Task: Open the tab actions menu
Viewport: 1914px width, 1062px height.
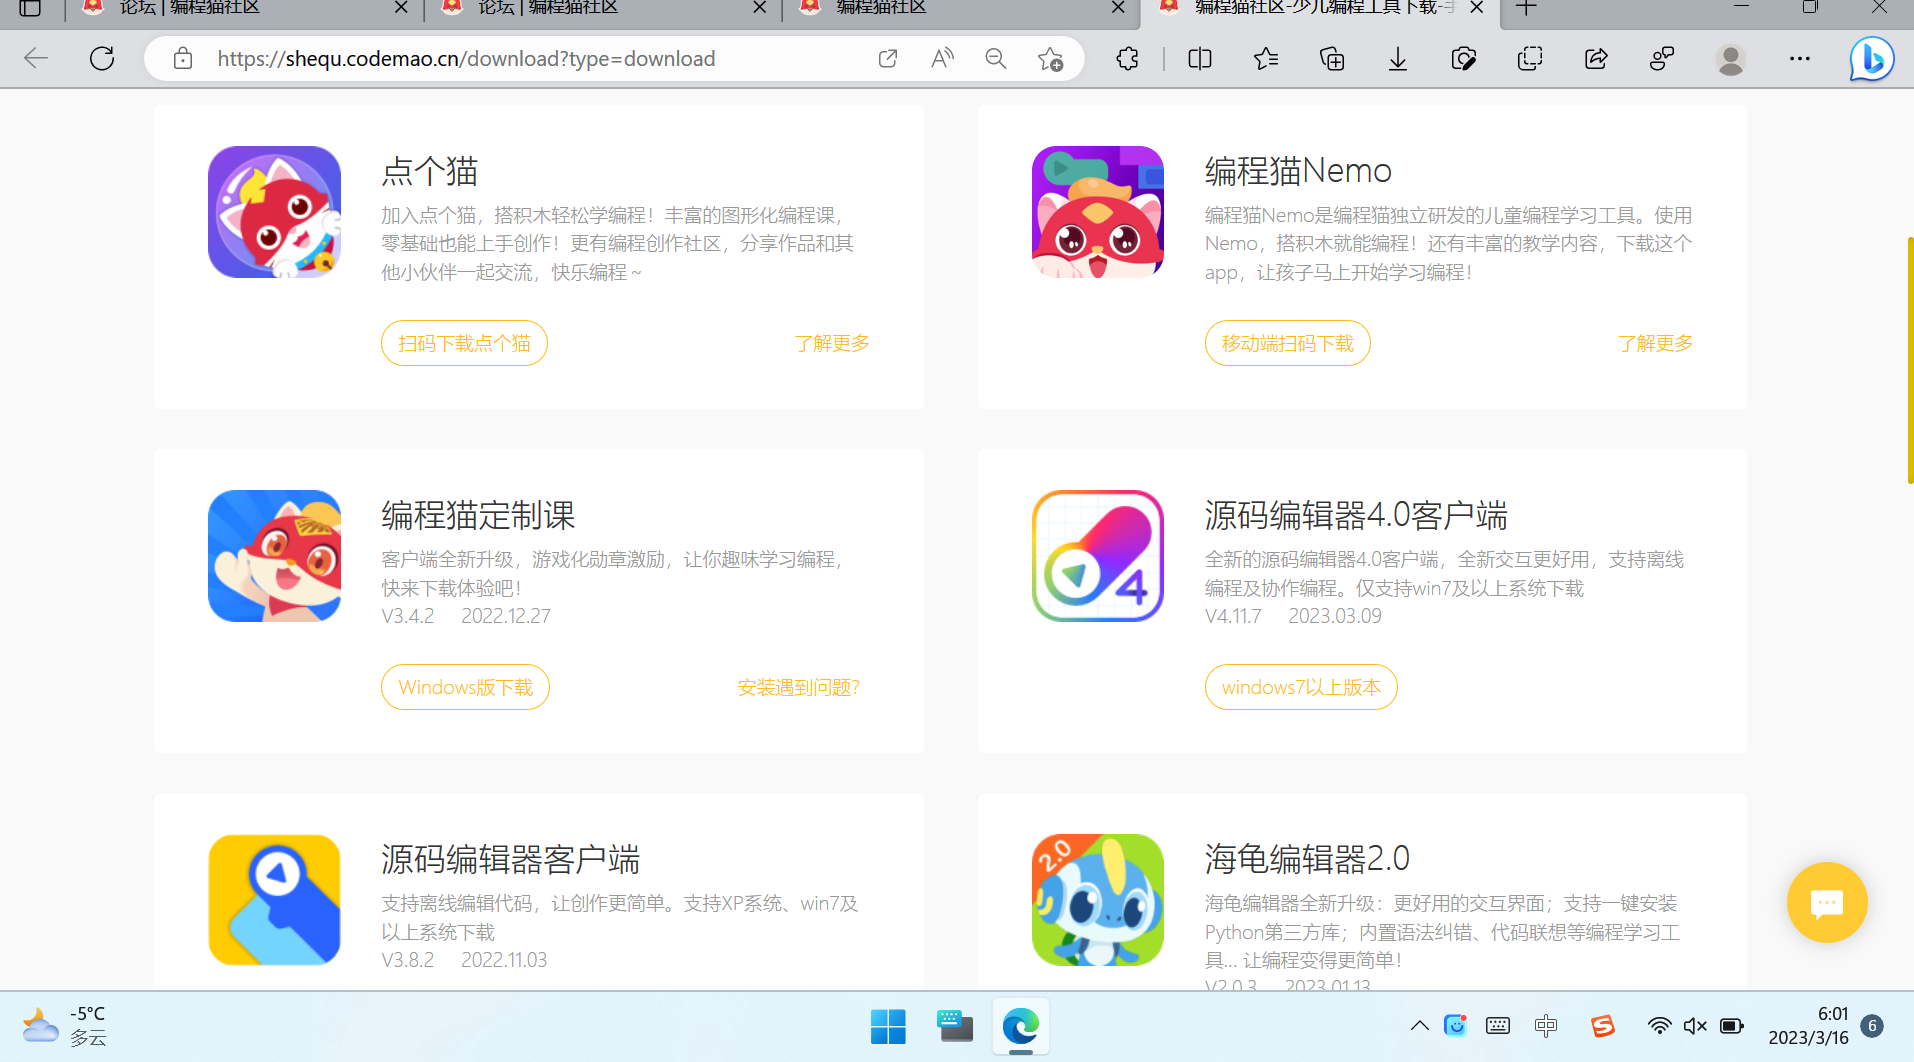Action: [30, 8]
